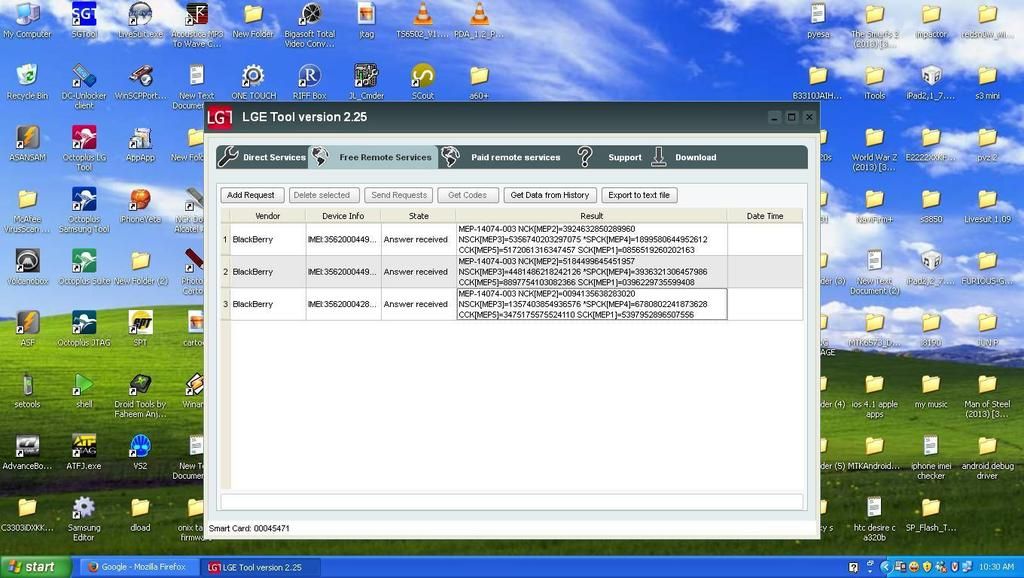1024x578 pixels.
Task: Select the Vendor column header
Action: pos(268,216)
